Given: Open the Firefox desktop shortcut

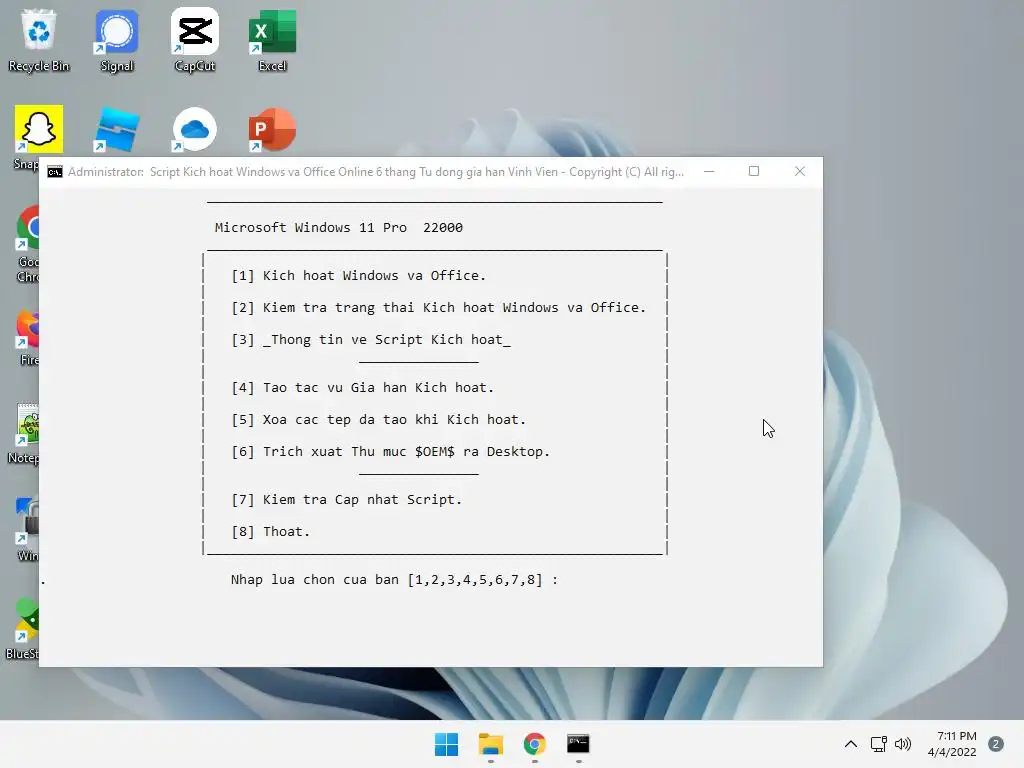Looking at the screenshot, I should (28, 337).
